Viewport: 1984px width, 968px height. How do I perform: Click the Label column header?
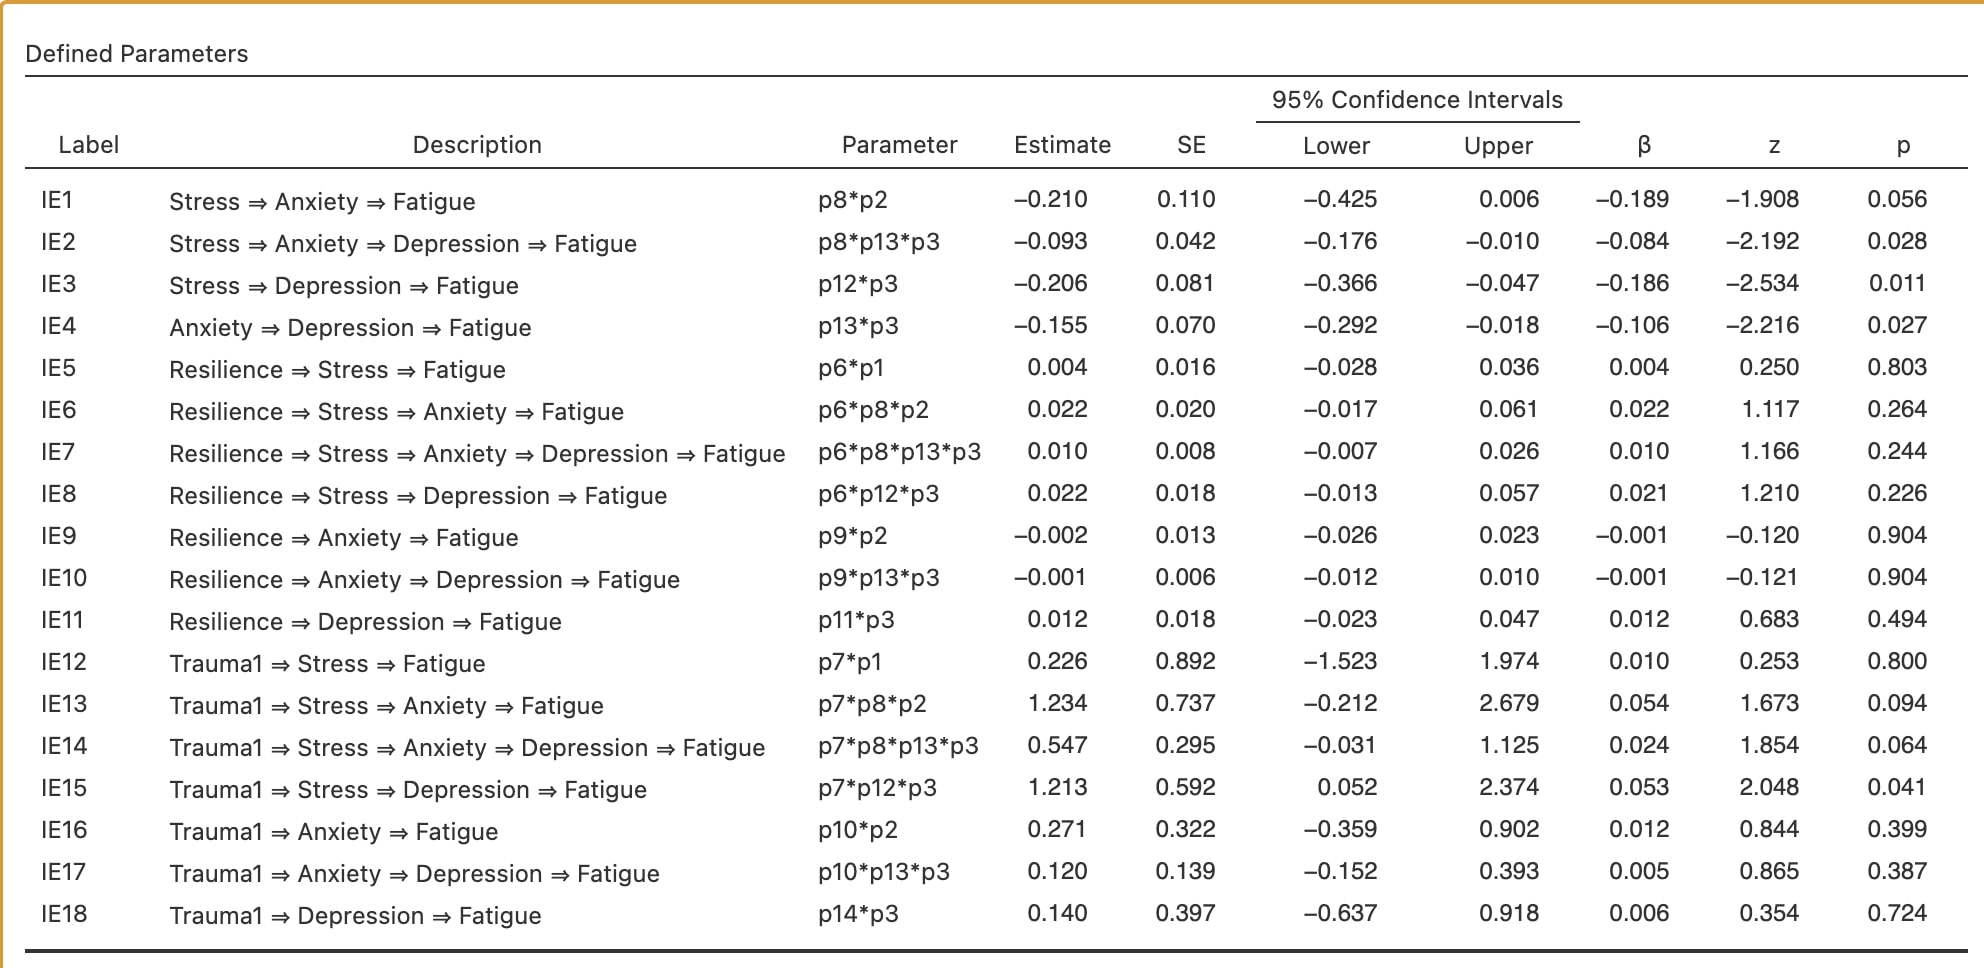88,145
